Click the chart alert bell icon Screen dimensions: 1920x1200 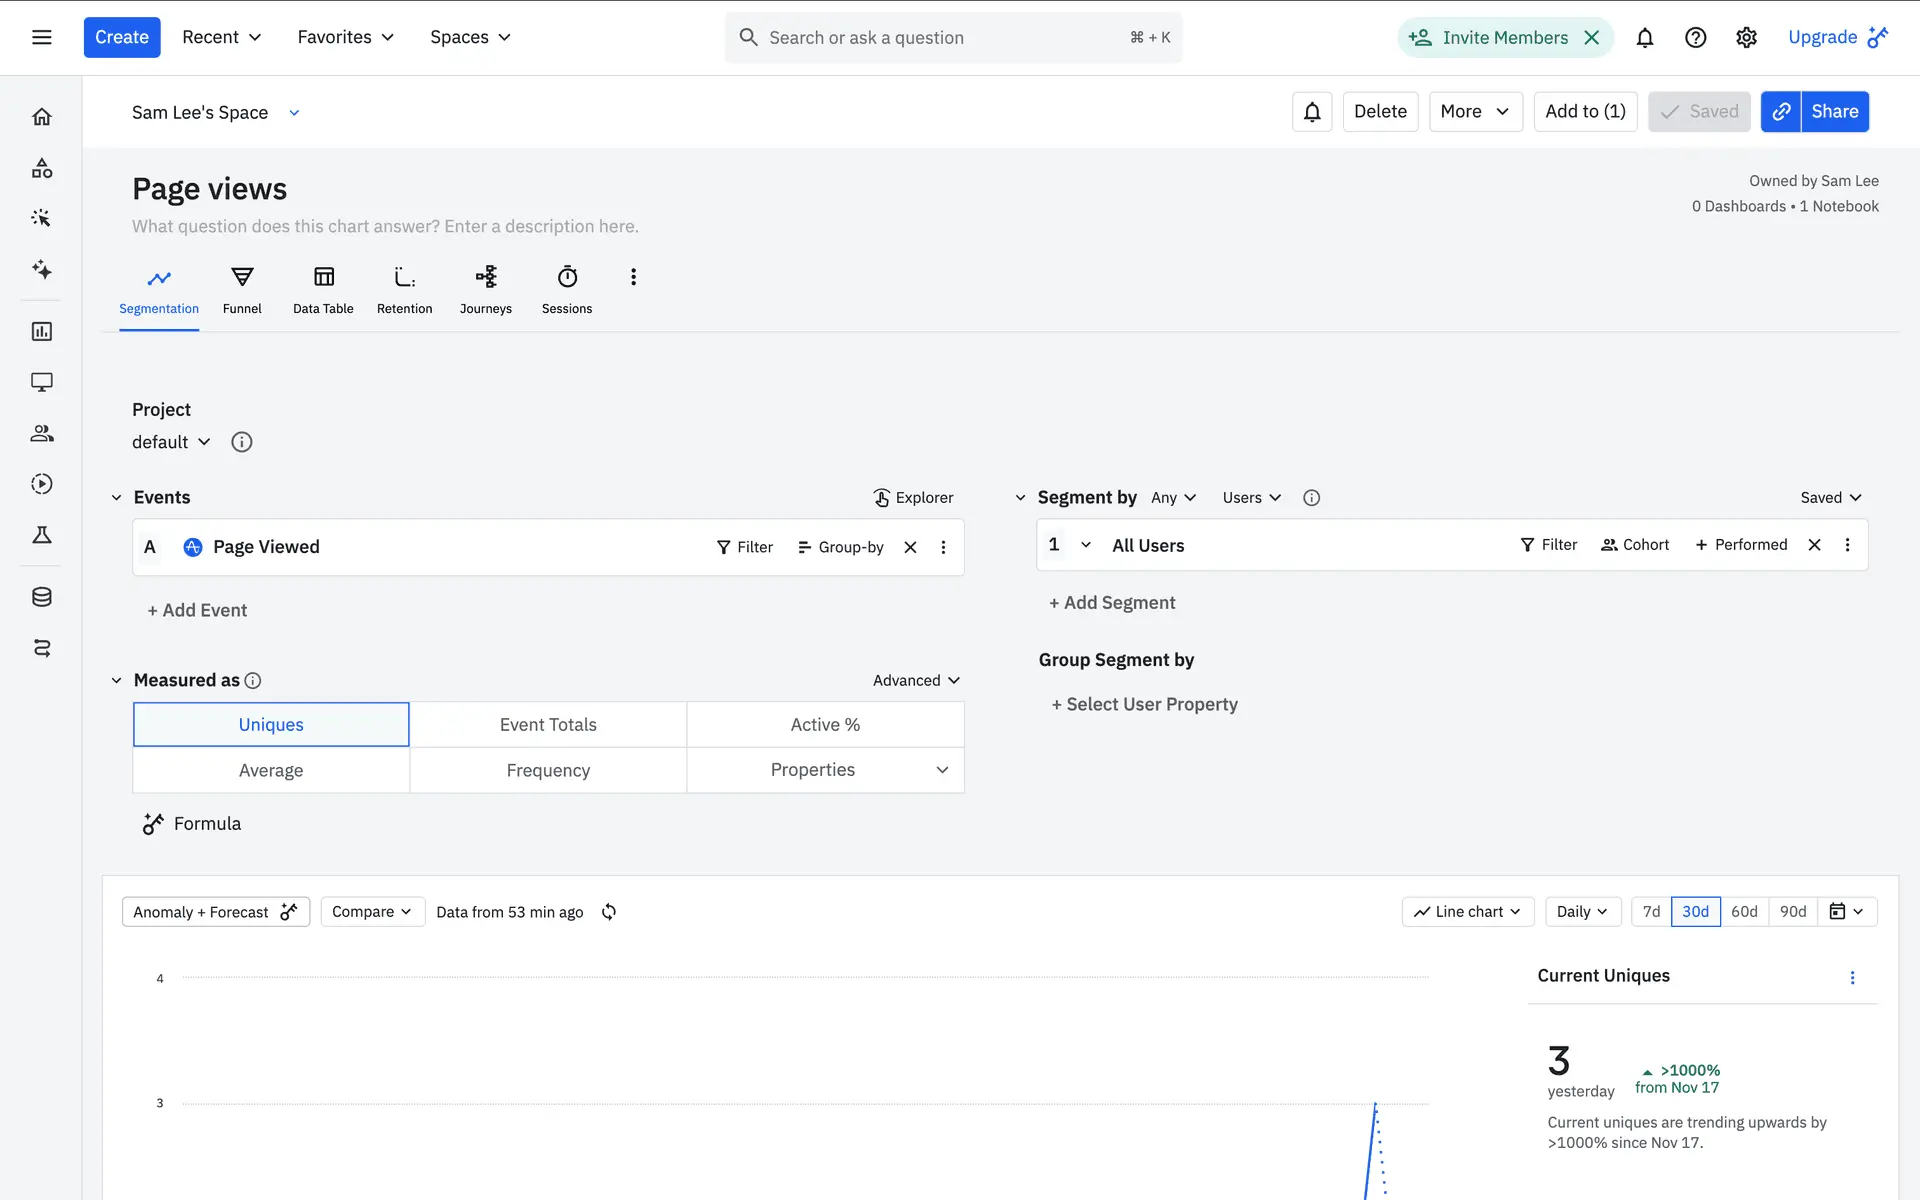coord(1312,112)
